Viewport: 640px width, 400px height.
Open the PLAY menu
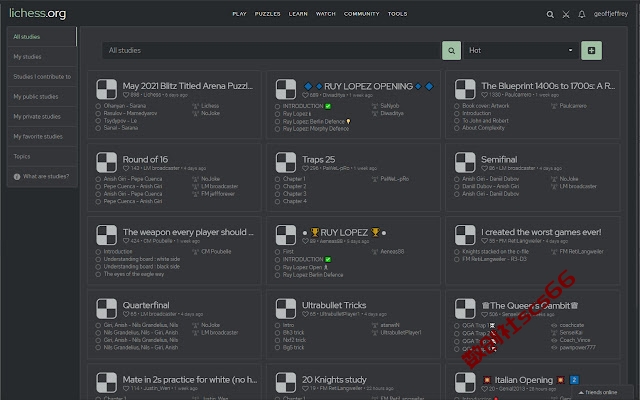[239, 14]
